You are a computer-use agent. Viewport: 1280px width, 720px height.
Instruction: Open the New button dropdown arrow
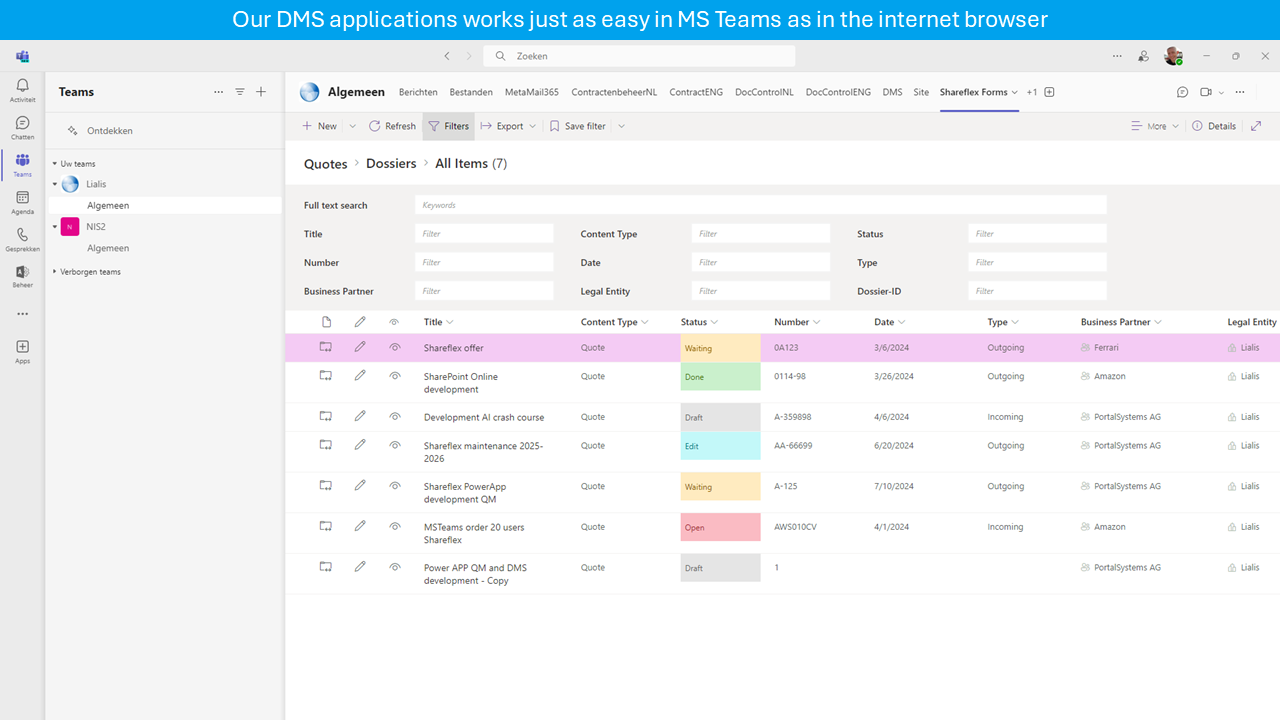click(x=352, y=126)
